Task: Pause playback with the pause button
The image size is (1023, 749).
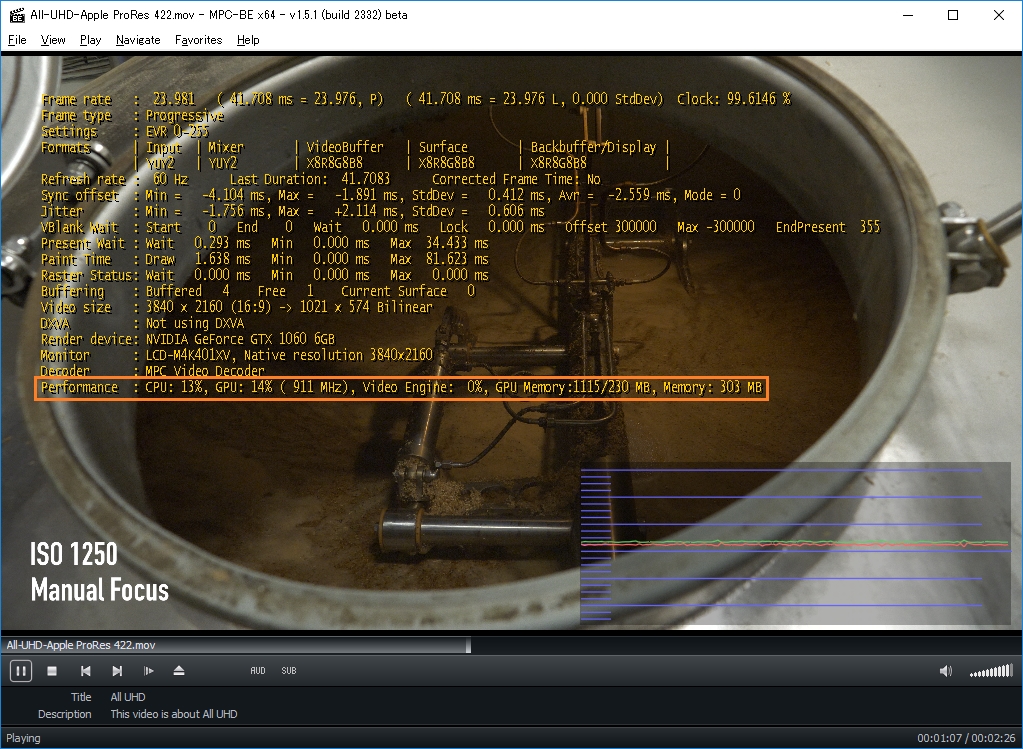Action: pos(20,671)
